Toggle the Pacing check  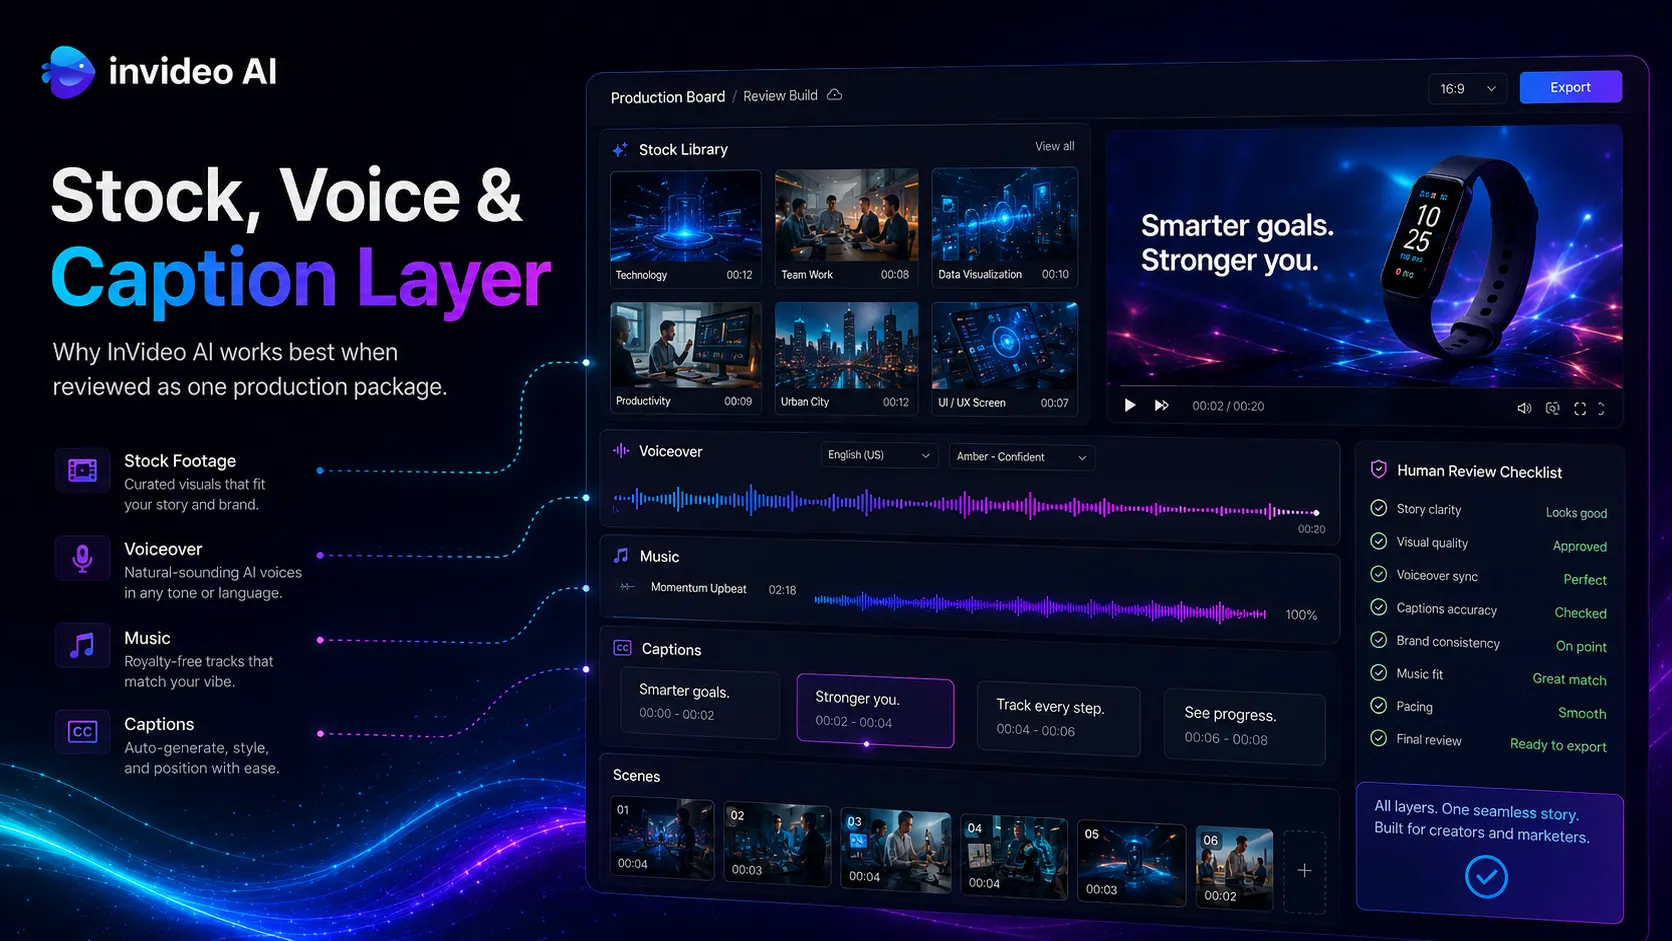tap(1378, 705)
